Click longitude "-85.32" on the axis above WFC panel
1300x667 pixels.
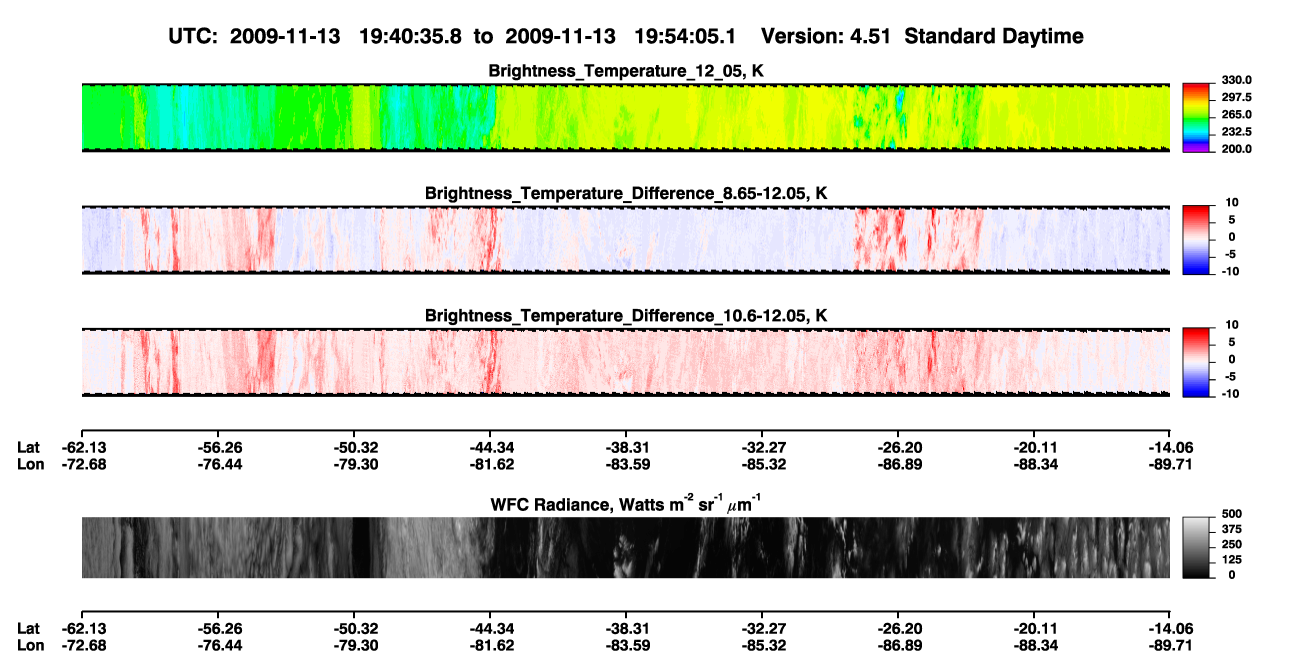762,464
